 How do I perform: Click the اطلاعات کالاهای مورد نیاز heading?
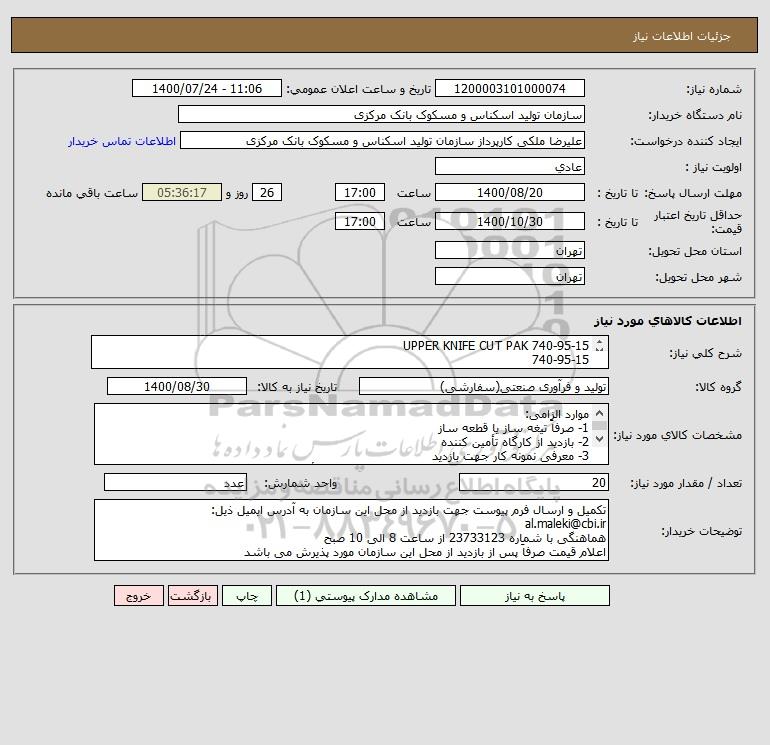tap(668, 321)
